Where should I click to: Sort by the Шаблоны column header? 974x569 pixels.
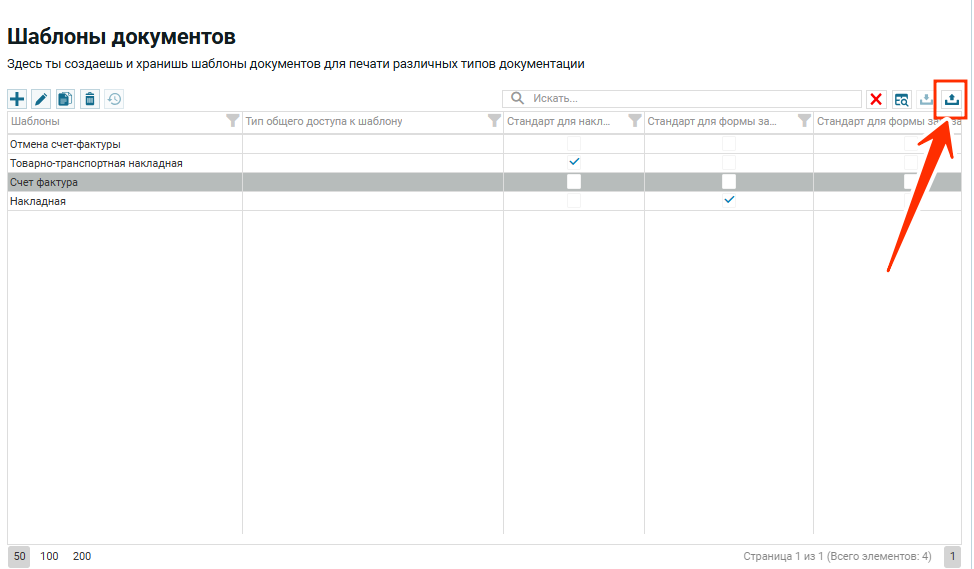(x=100, y=122)
